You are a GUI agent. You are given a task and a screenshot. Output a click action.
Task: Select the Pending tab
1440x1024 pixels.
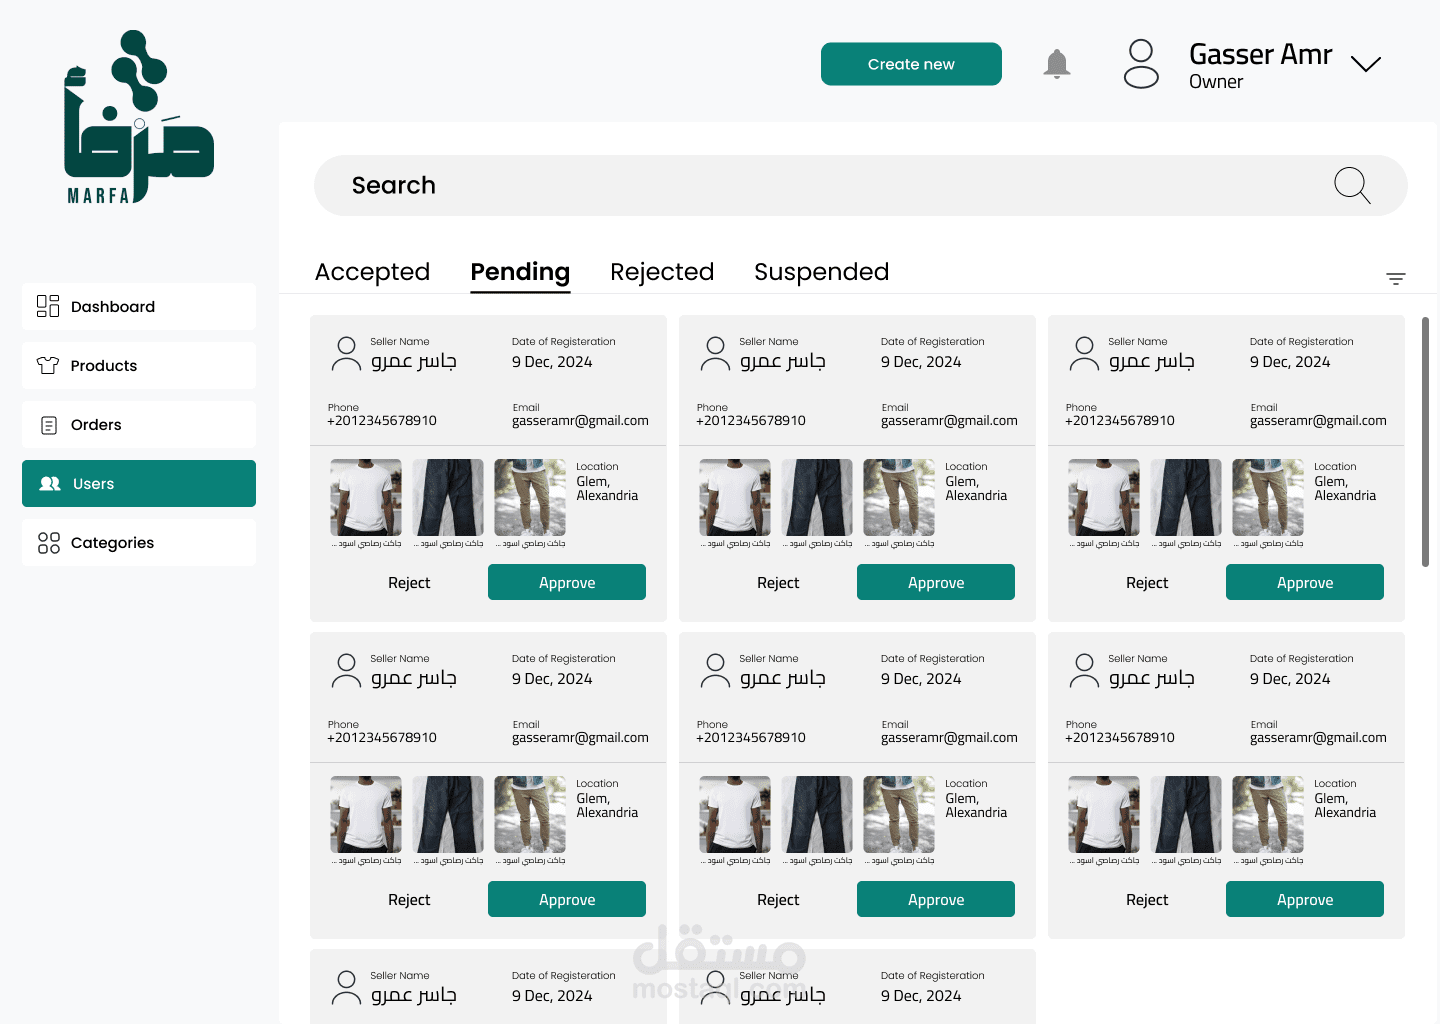520,273
